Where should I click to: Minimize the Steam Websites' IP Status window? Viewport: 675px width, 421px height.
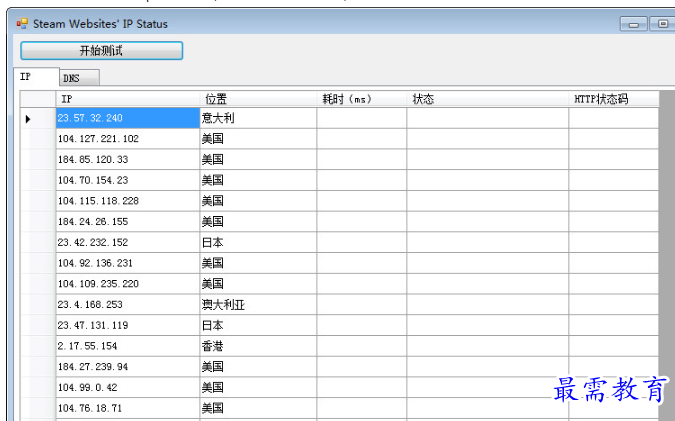point(633,24)
